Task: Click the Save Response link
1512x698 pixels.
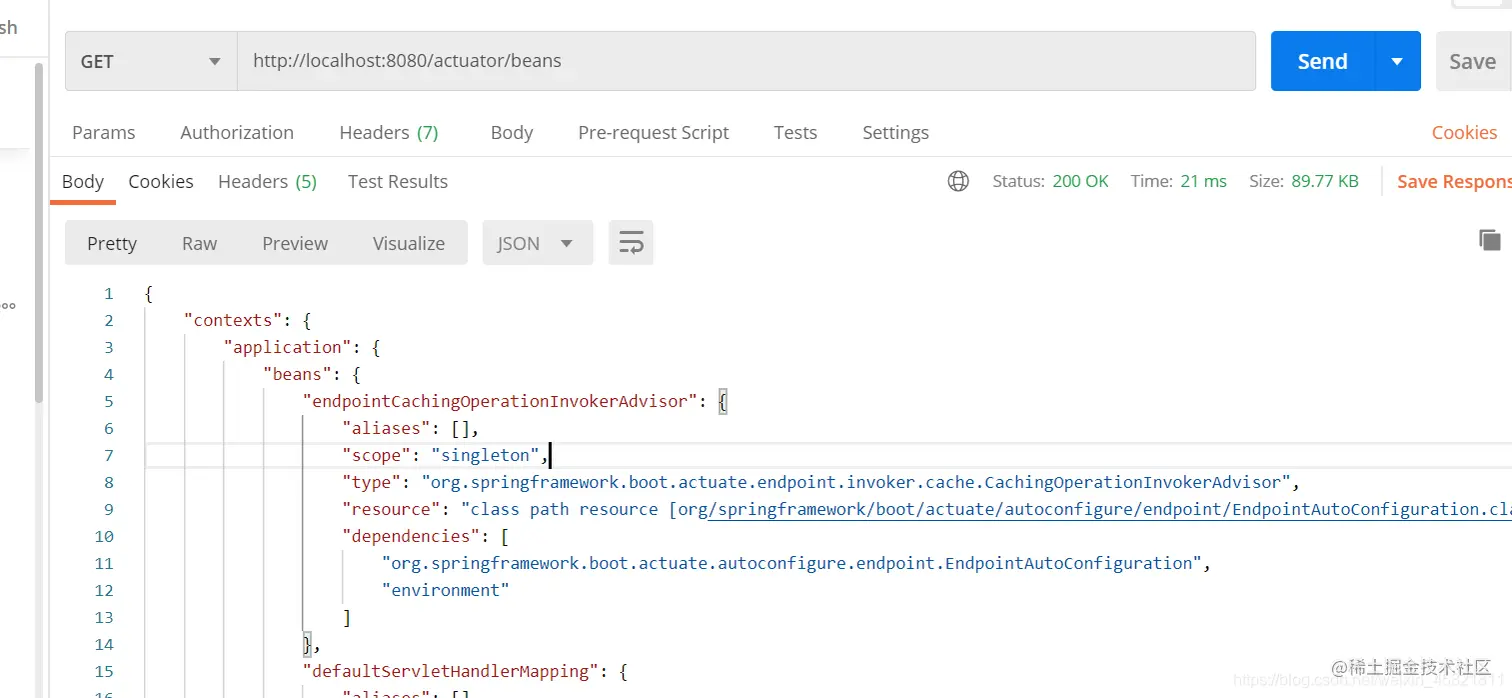Action: [x=1455, y=181]
